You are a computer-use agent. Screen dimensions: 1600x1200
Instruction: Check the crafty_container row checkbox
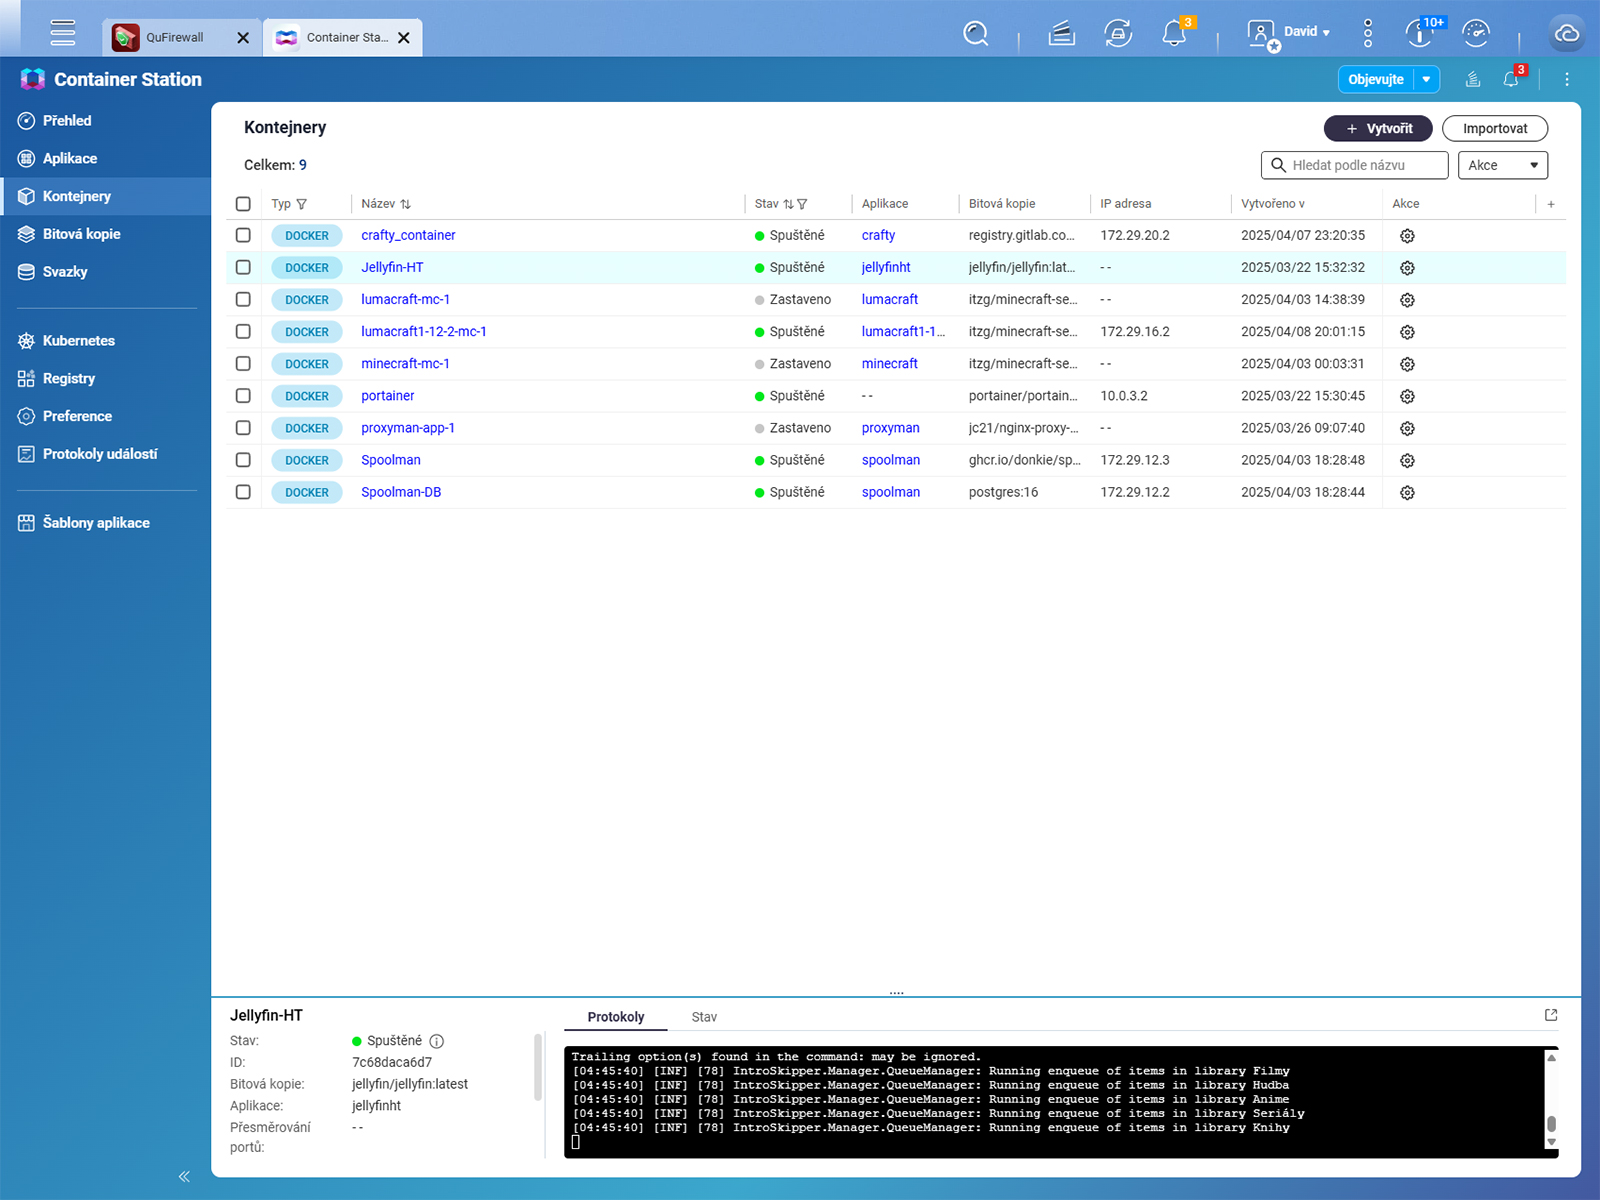(x=243, y=235)
